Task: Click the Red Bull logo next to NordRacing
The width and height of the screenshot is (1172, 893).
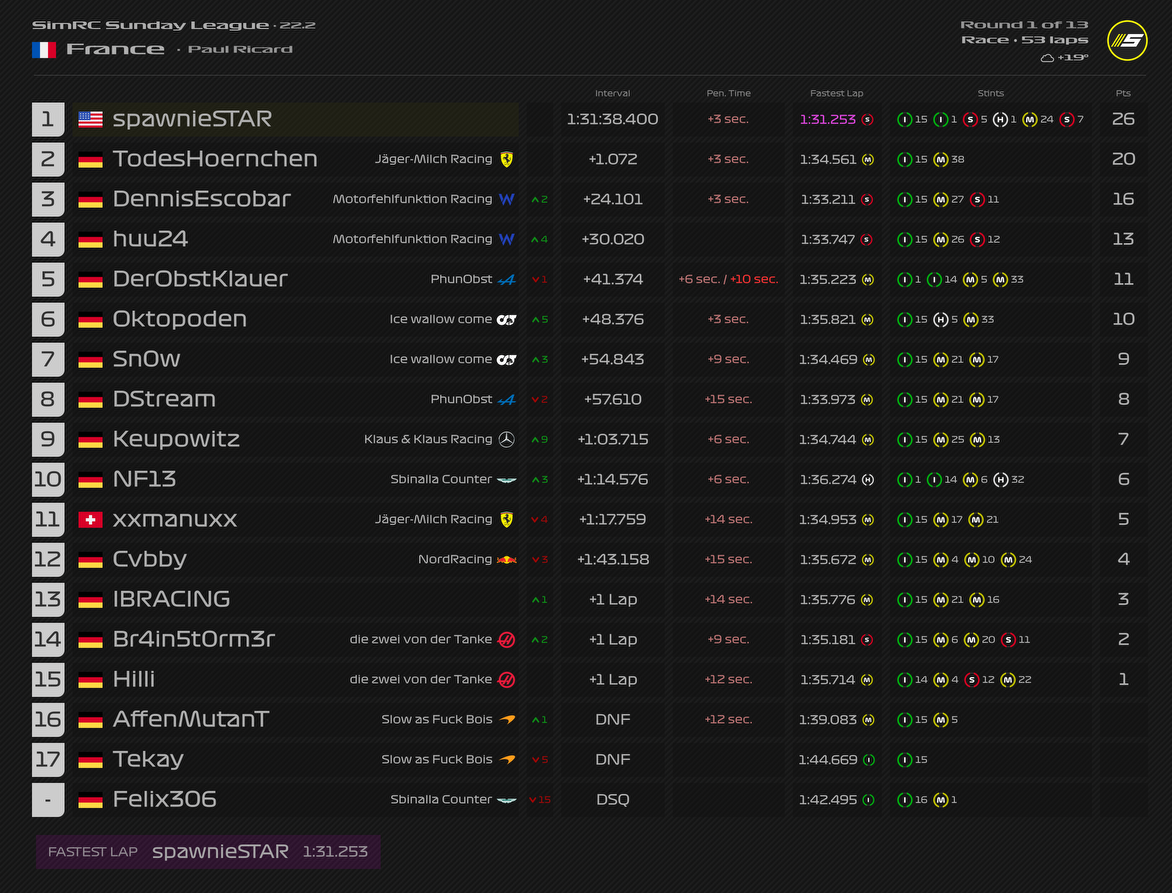Action: 507,559
